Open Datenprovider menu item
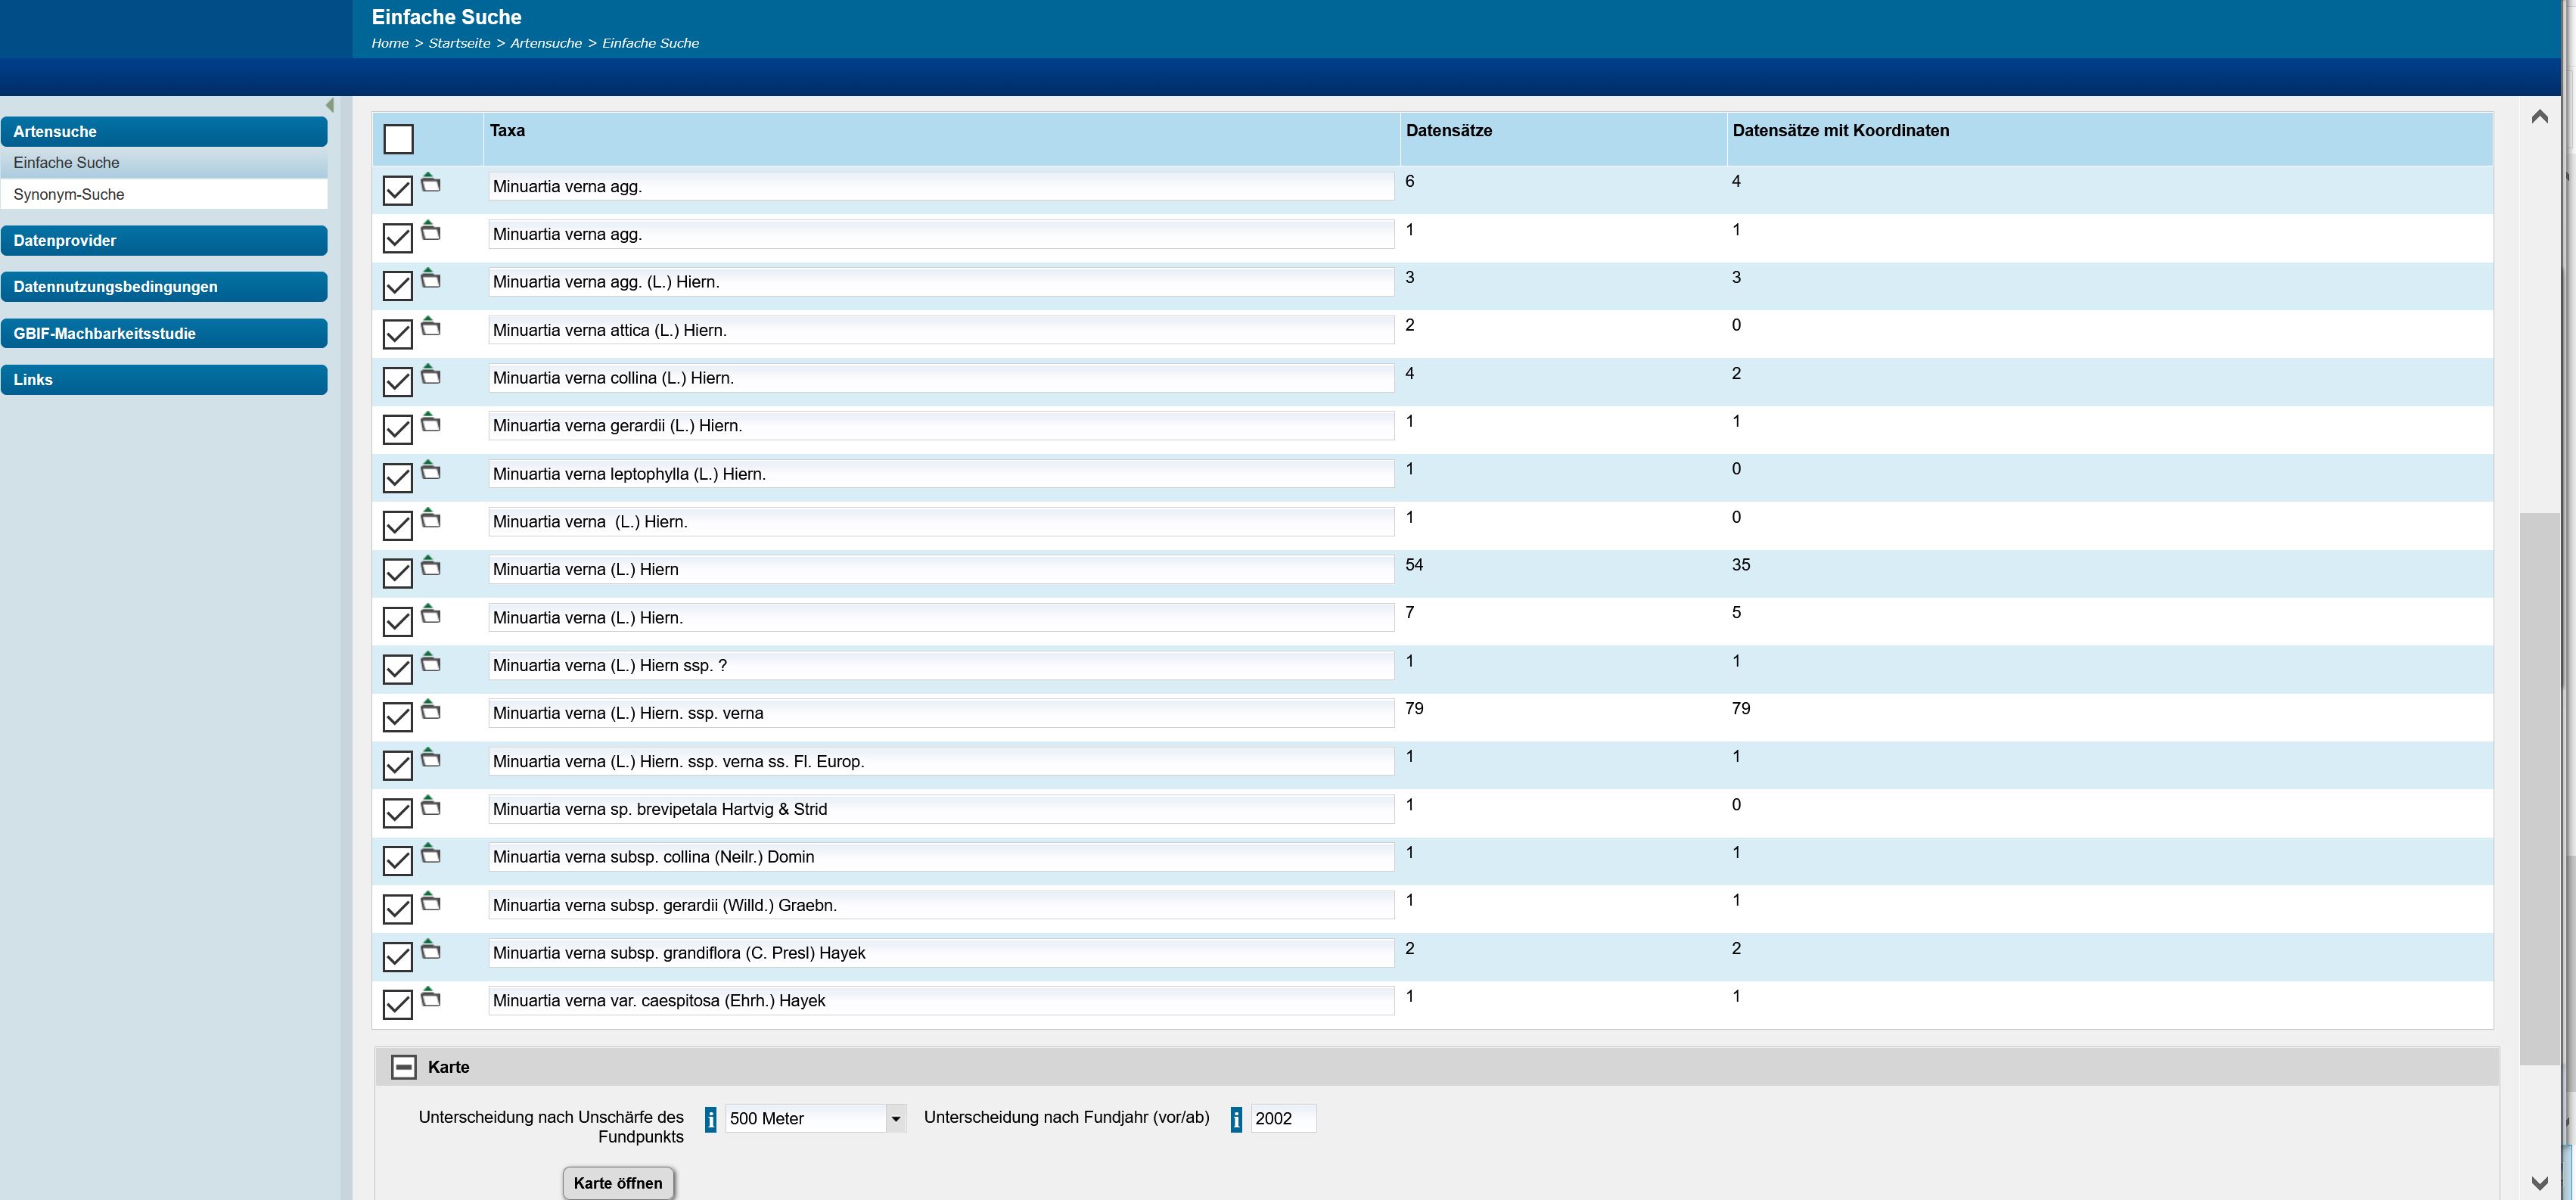This screenshot has height=1200, width=2576. click(x=164, y=240)
